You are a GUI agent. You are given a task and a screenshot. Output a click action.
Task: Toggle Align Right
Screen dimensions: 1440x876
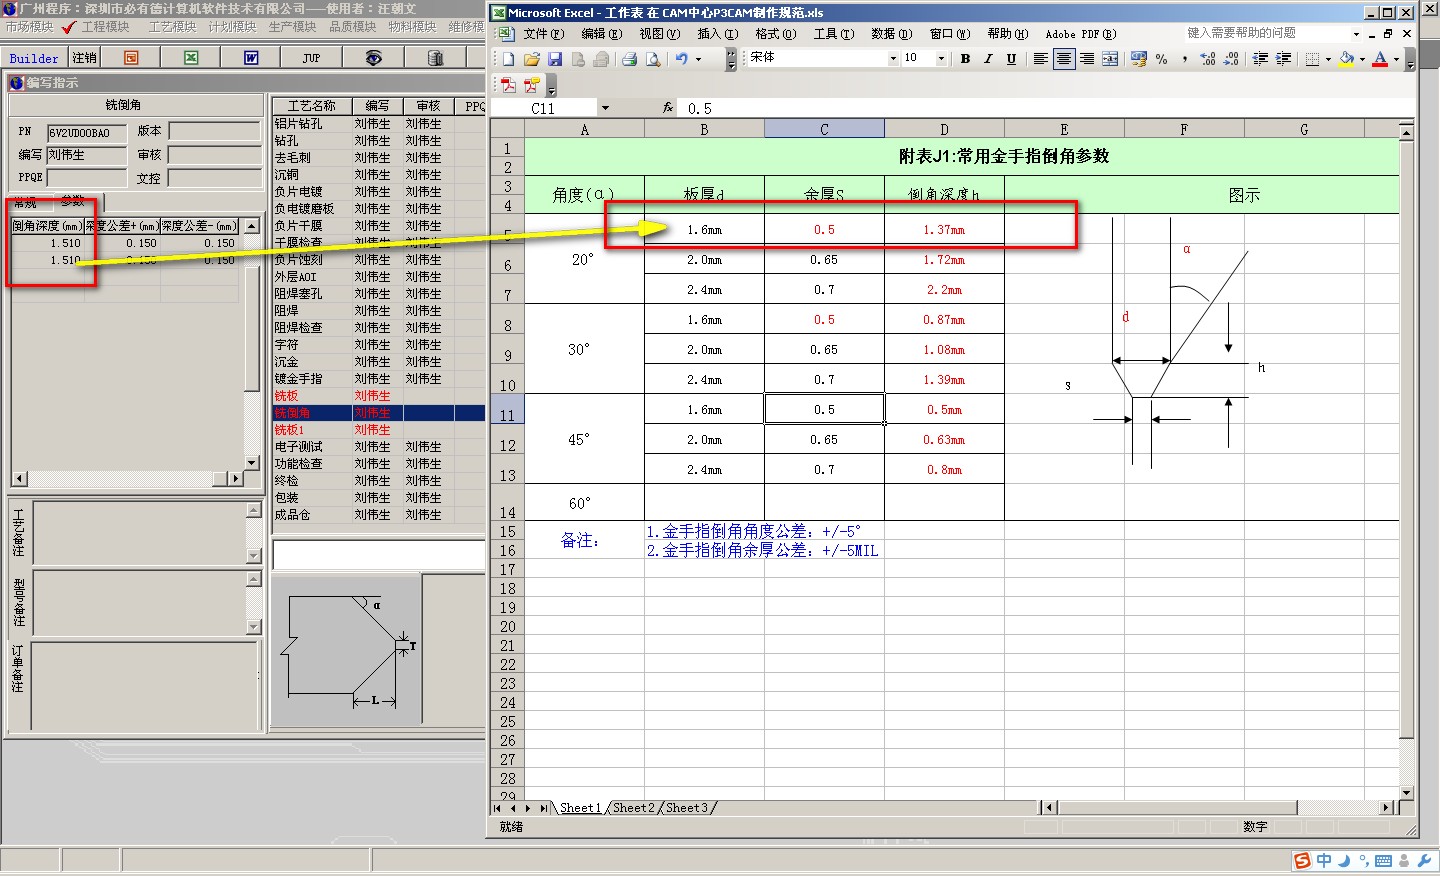pos(1086,59)
